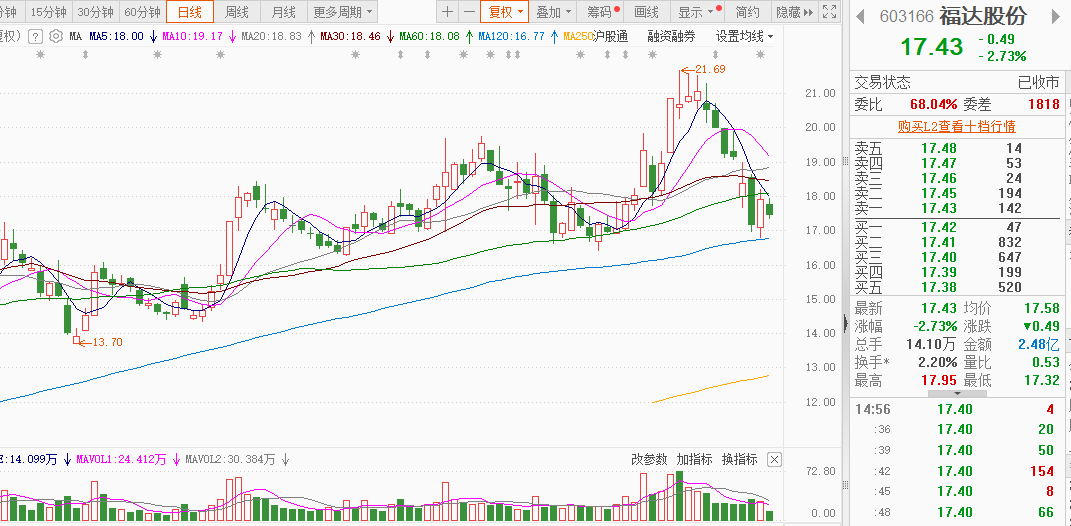Image resolution: width=1071 pixels, height=526 pixels.
Task: Click the event star marker above the 21.69 peak area at far right
Action: coord(760,55)
